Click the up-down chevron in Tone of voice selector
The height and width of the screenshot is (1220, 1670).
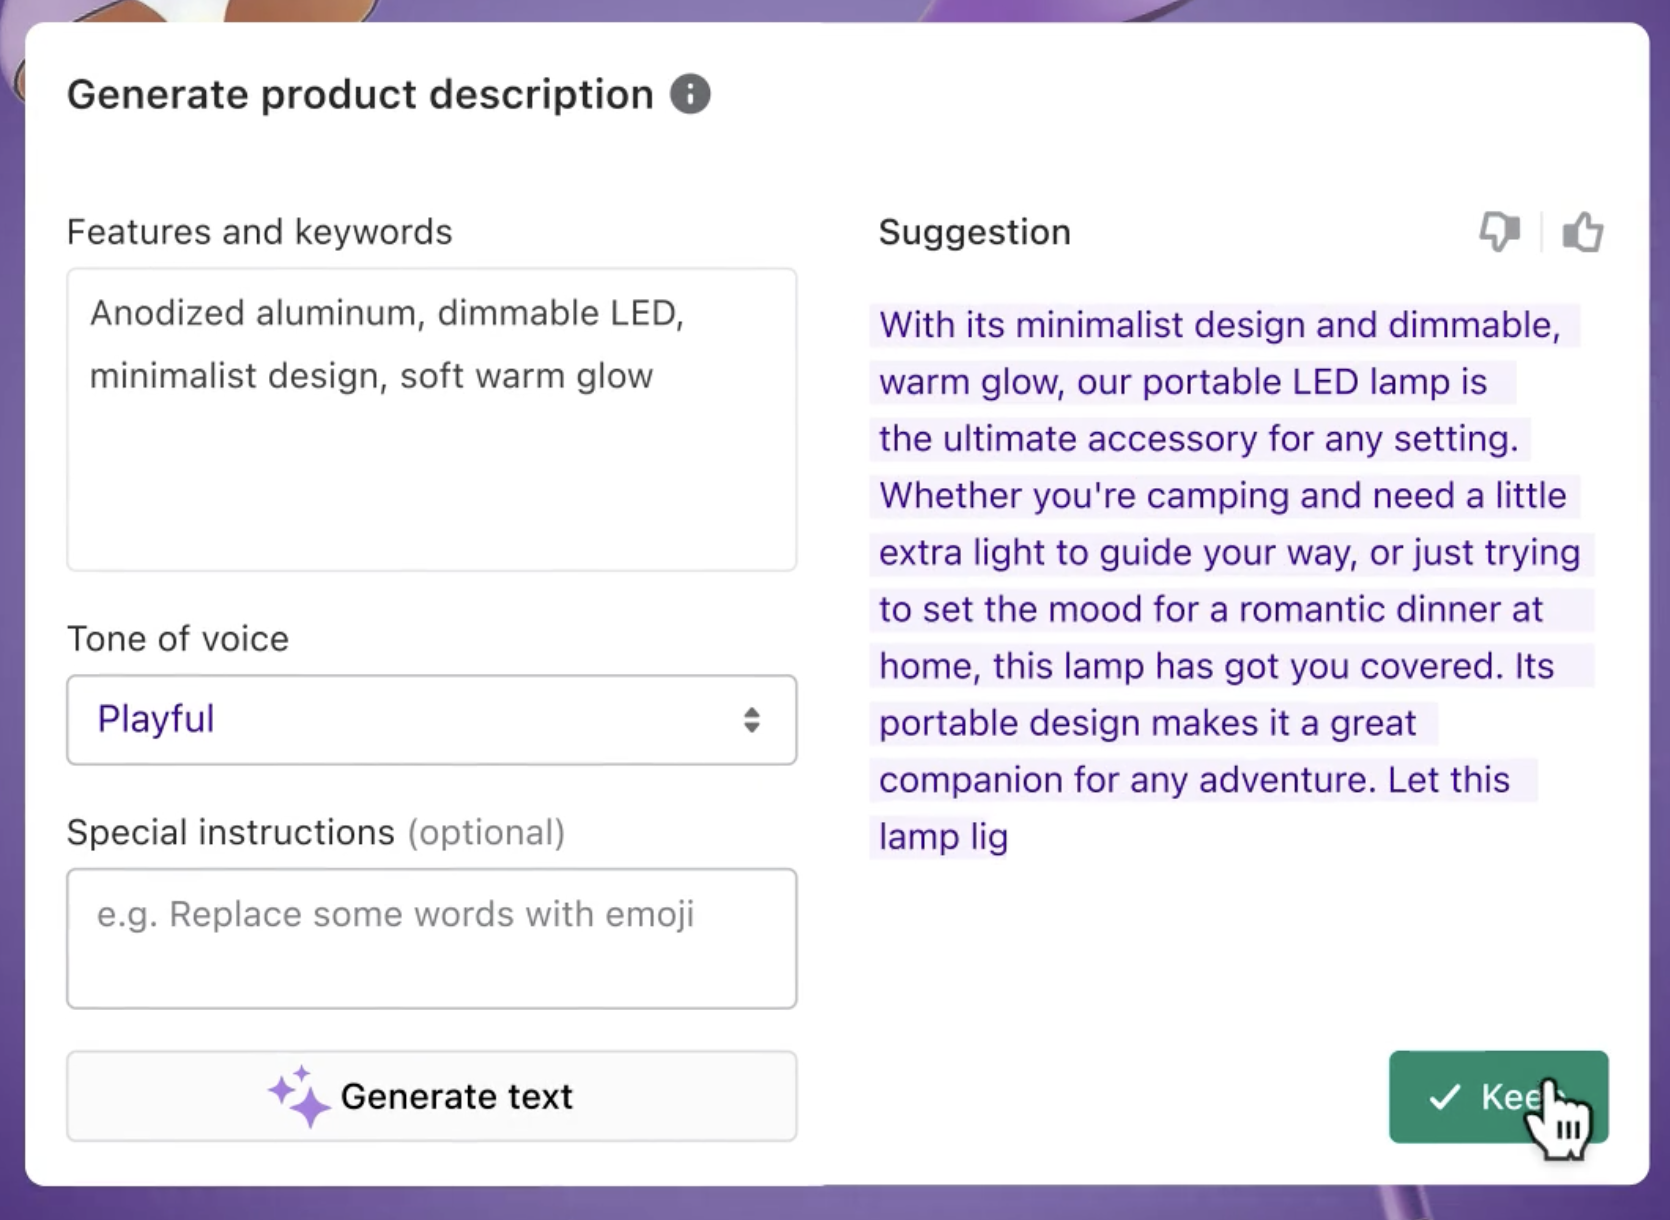point(752,719)
